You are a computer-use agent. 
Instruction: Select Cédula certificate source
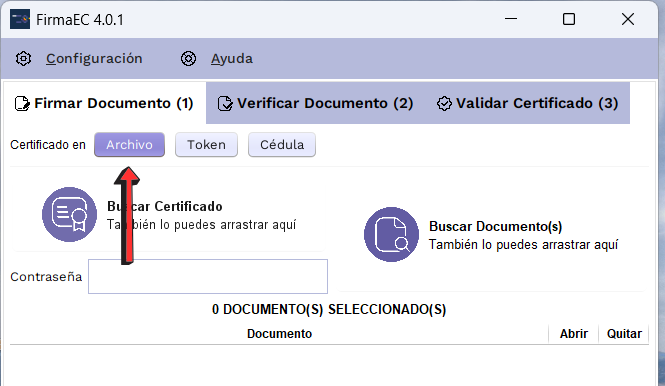(282, 145)
